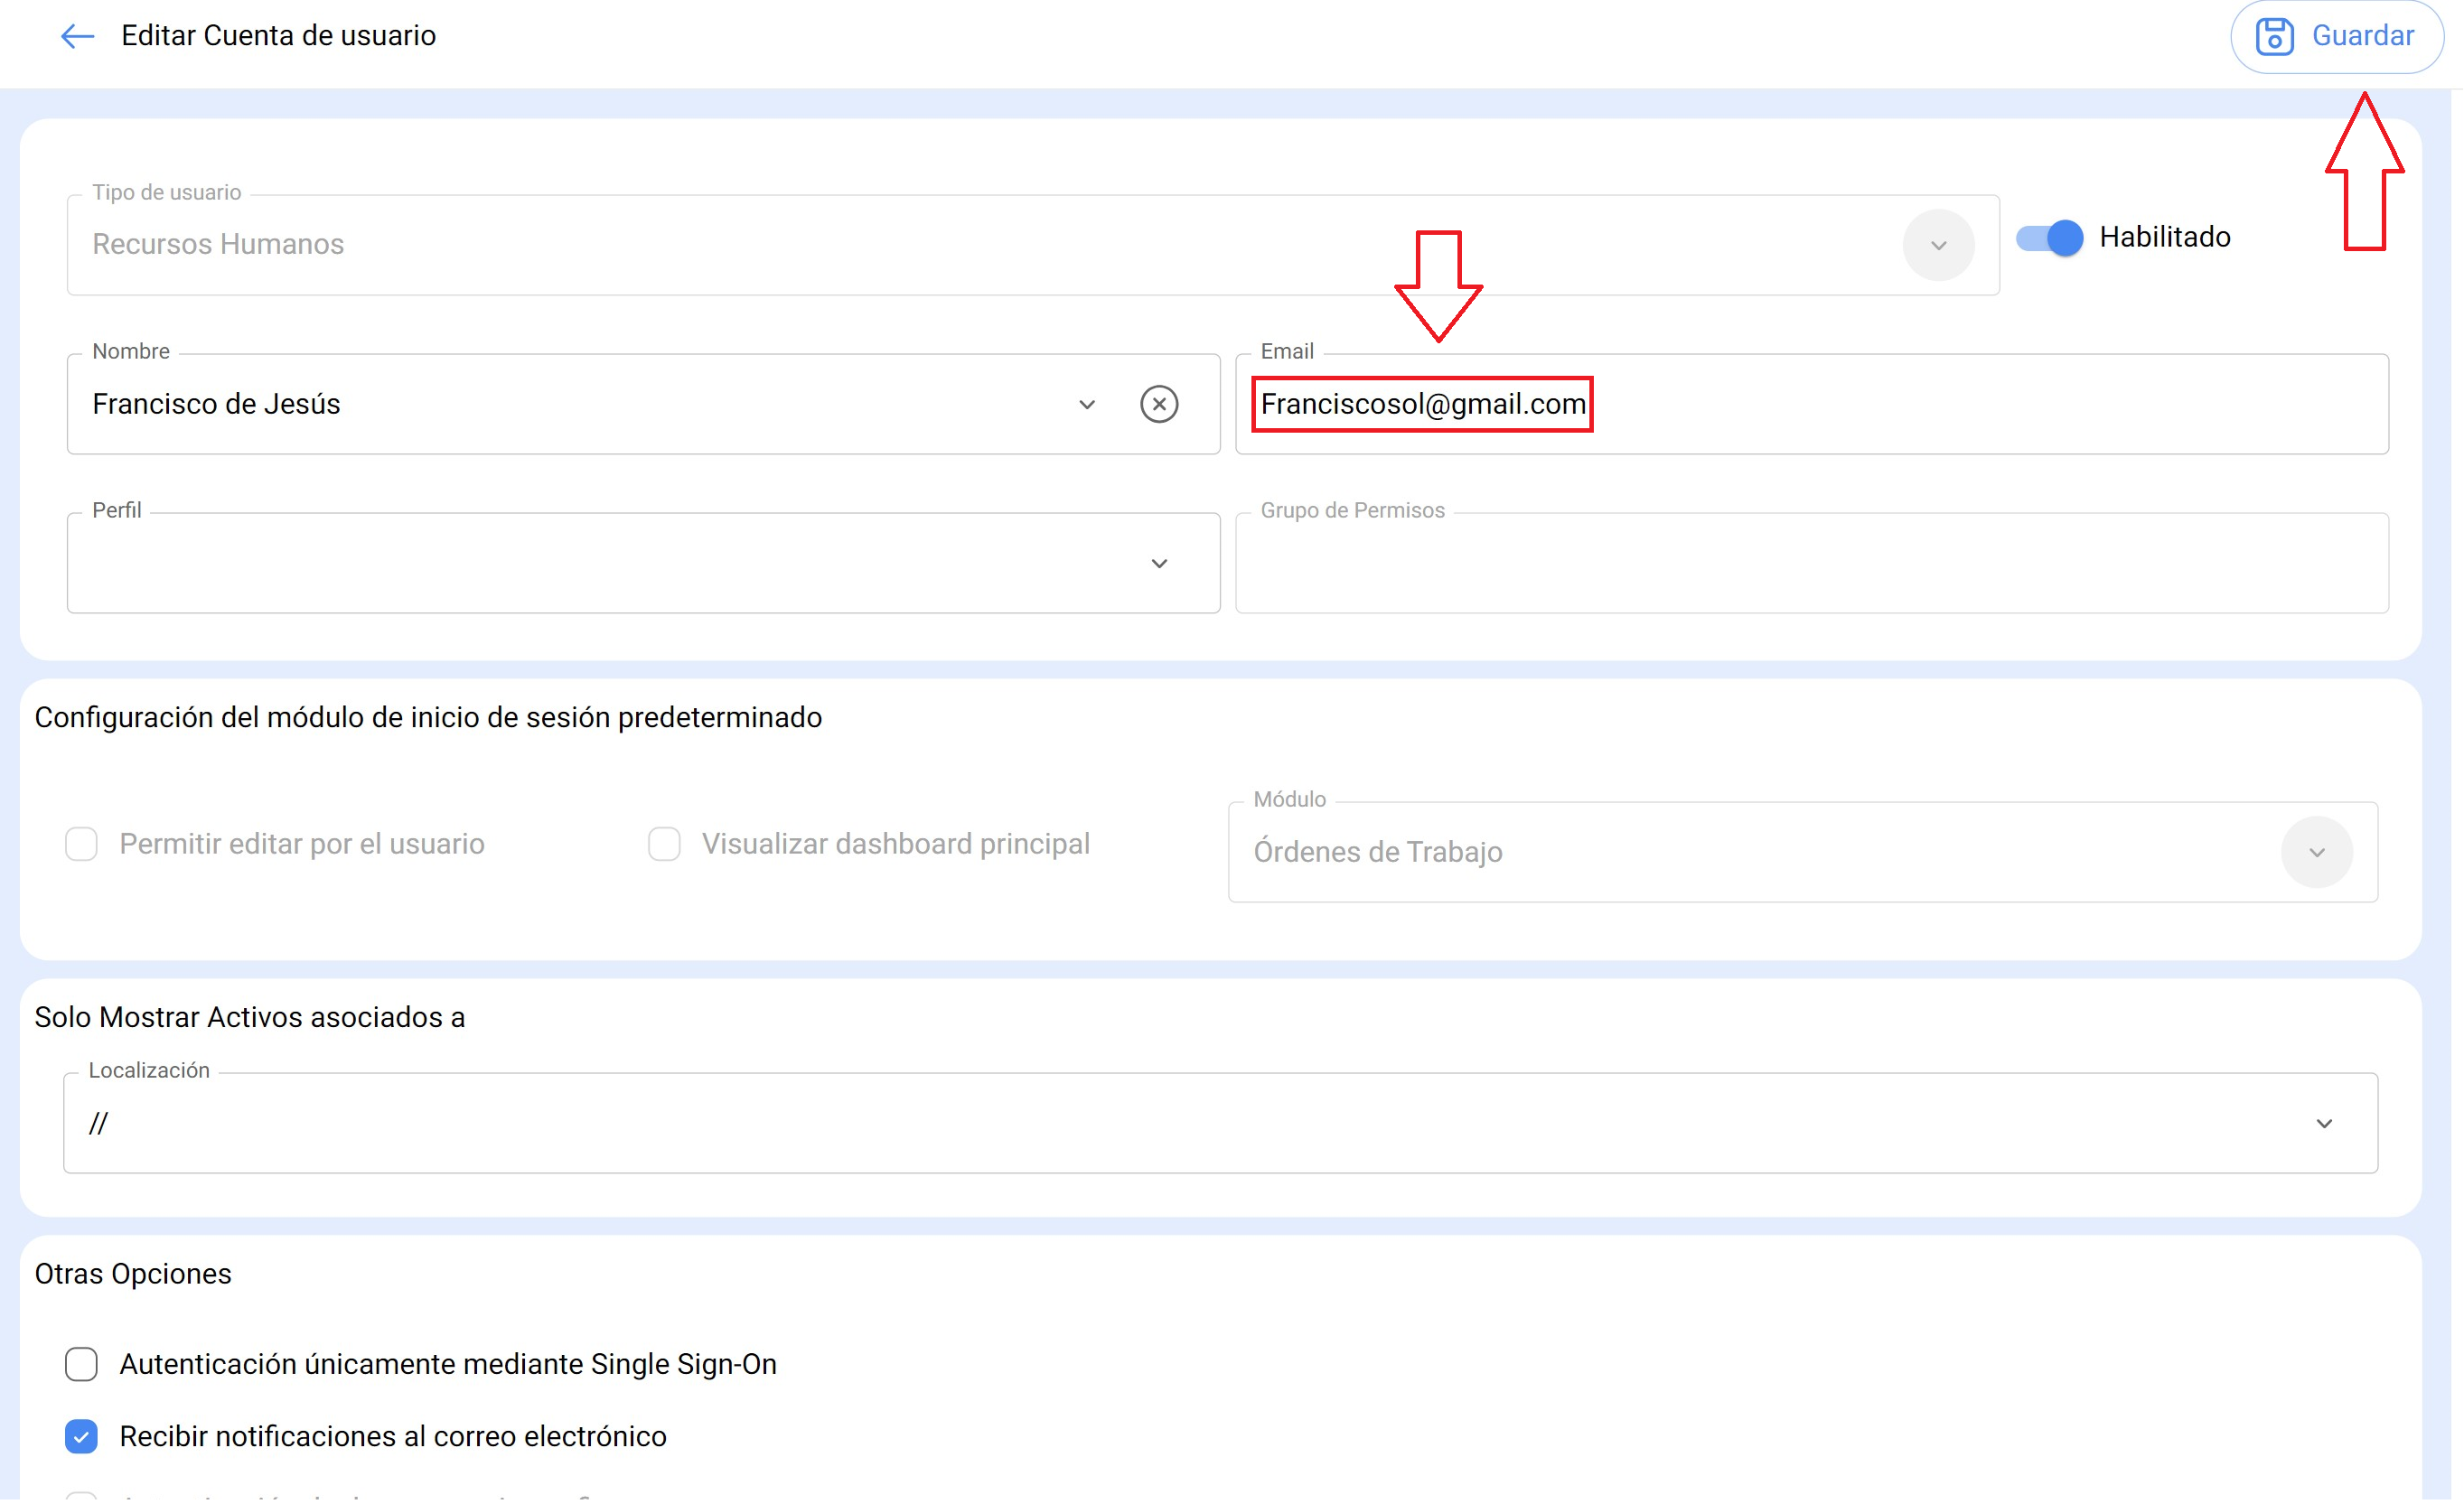Click the Guardar save disk icon
Image resolution: width=2464 pixels, height=1504 pixels.
click(2274, 37)
